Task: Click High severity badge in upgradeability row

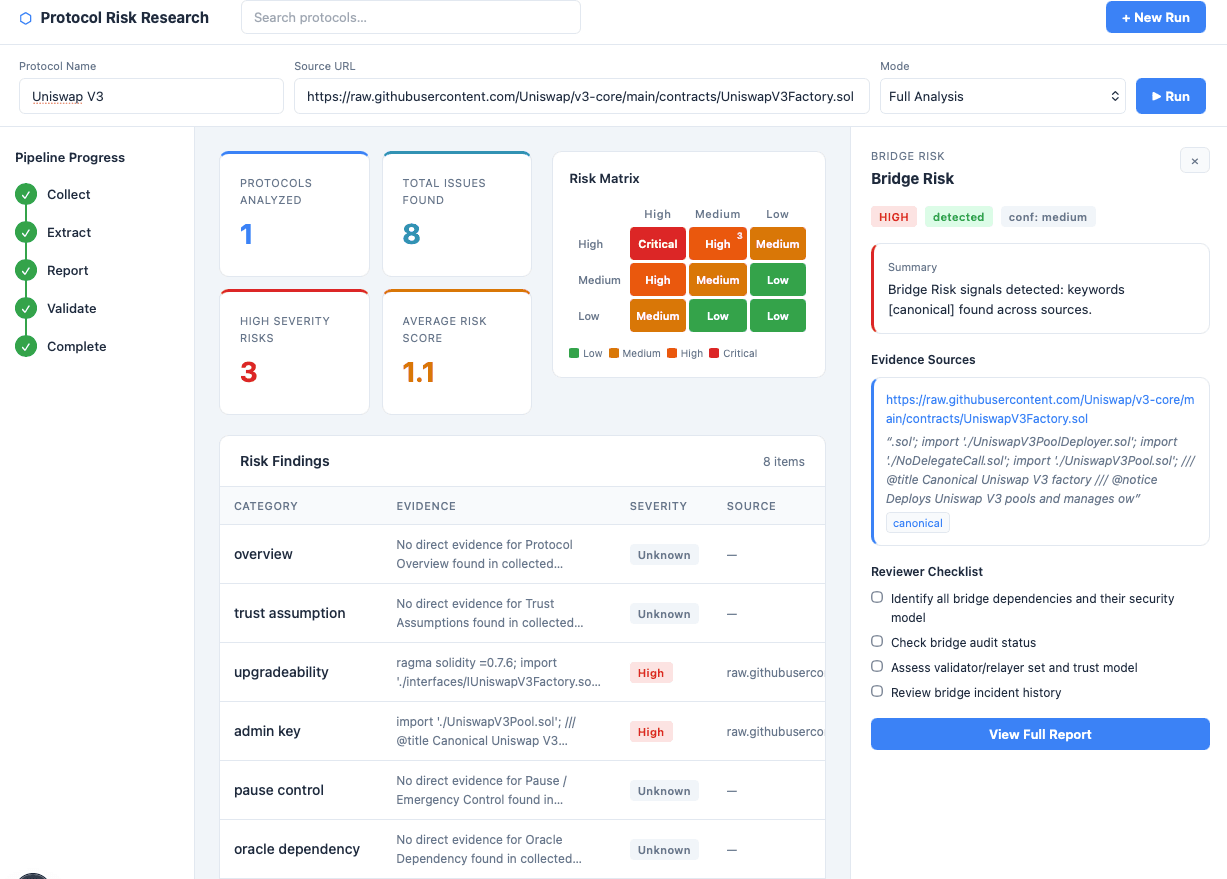Action: point(651,673)
